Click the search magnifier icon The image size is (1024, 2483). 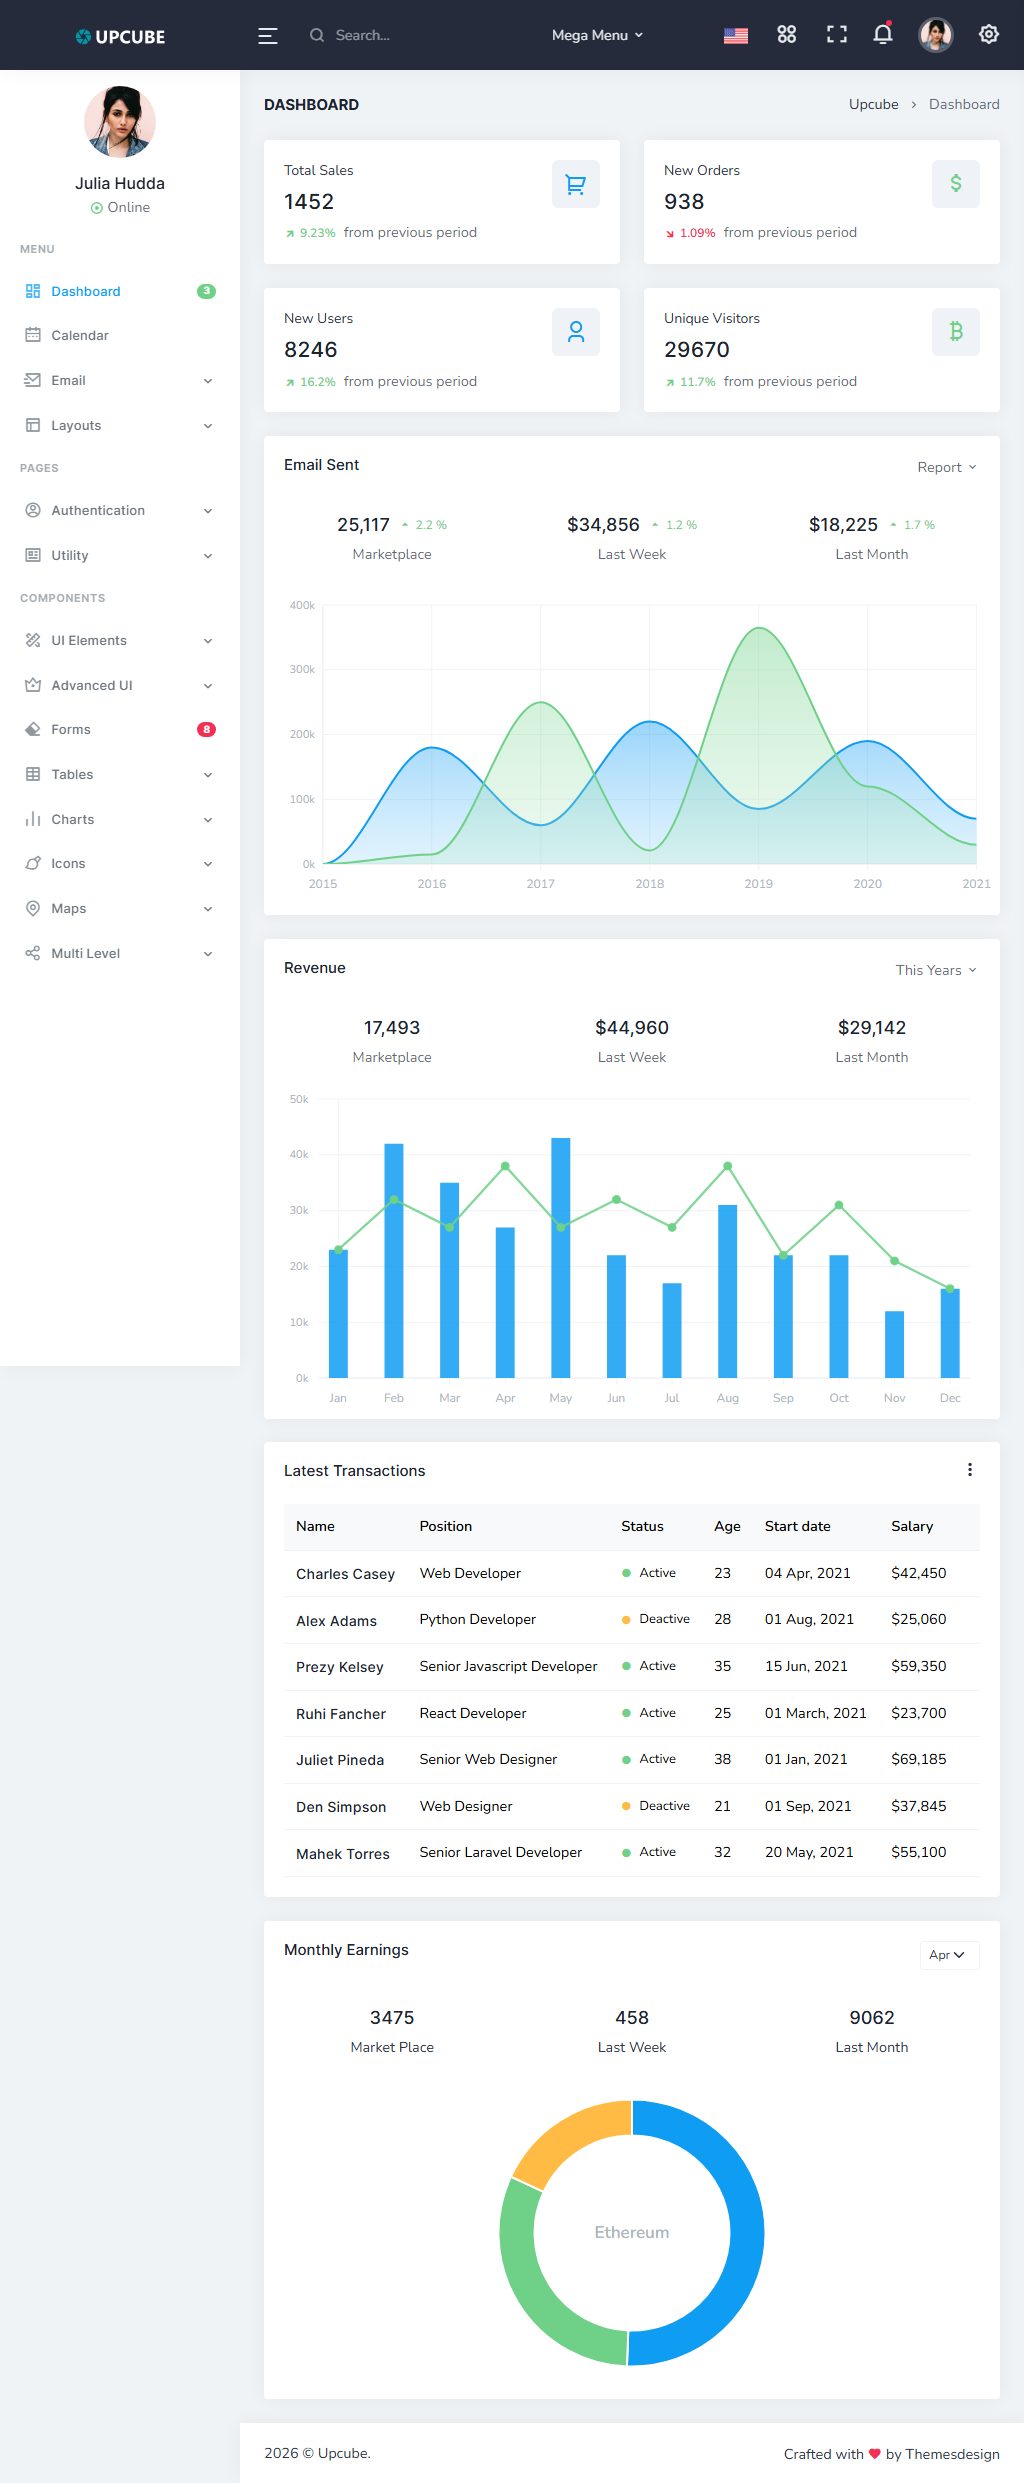click(317, 35)
